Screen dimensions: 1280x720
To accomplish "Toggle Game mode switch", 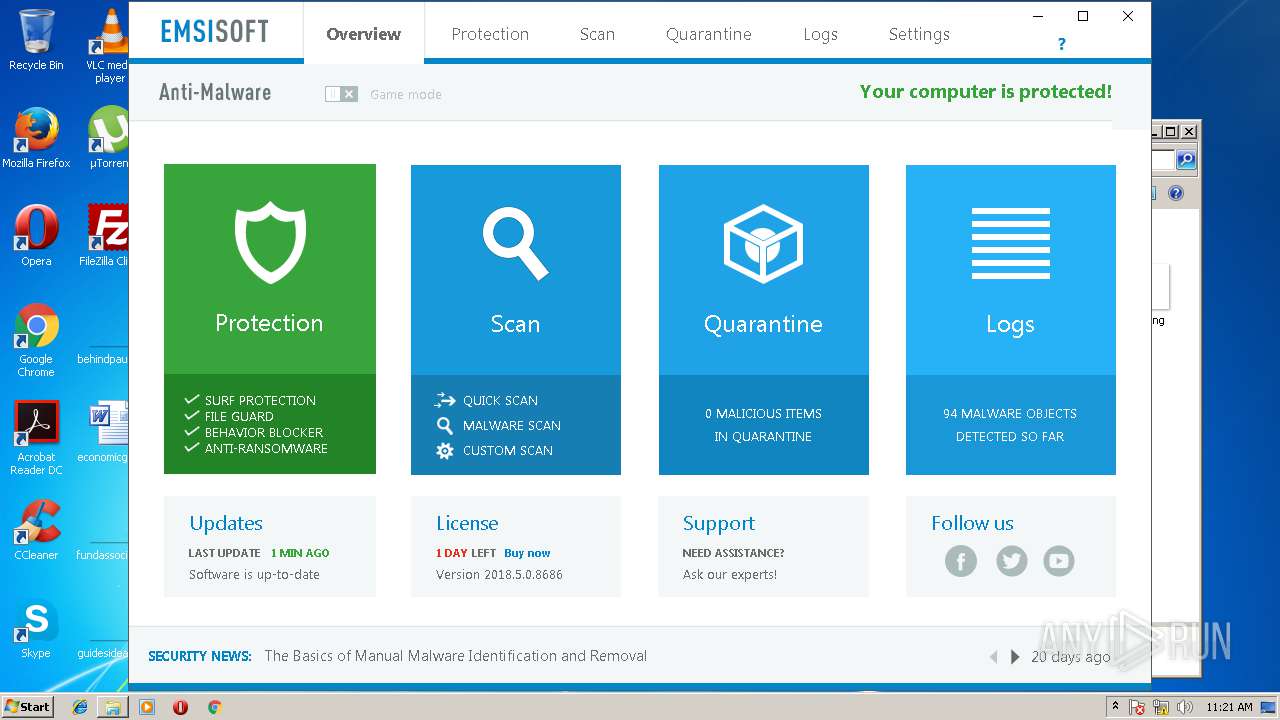I will coord(341,94).
